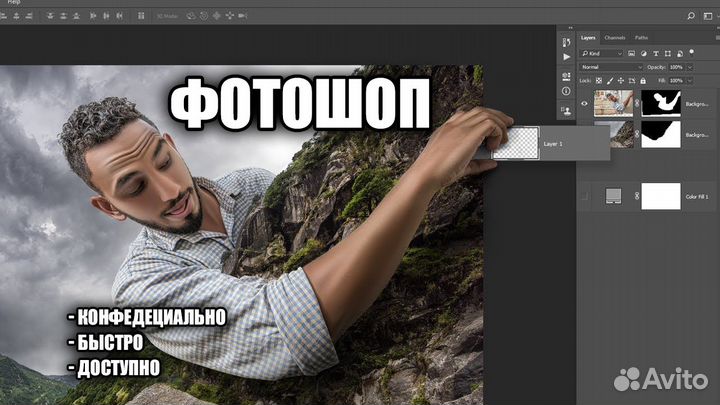Toggle shape layers filter icon
Image resolution: width=720 pixels, height=405 pixels.
668,54
